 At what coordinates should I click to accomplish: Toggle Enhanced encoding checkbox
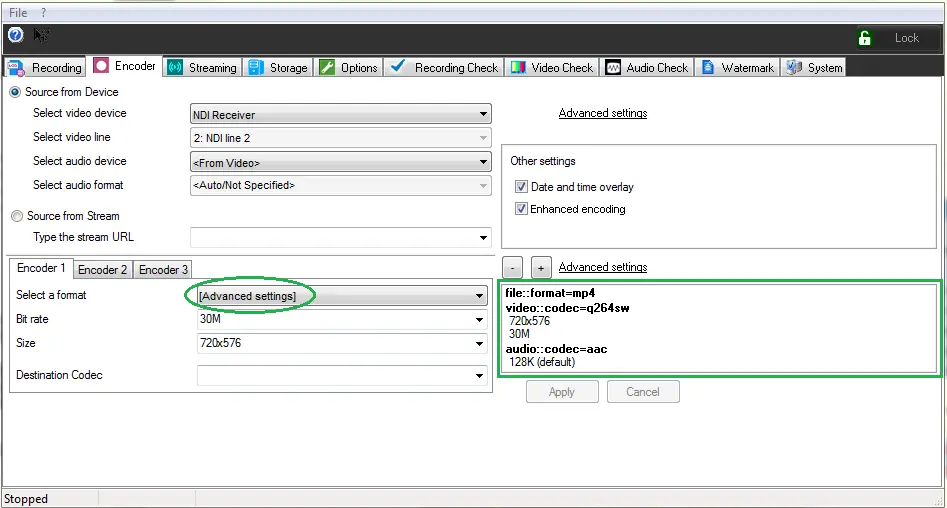coord(521,209)
